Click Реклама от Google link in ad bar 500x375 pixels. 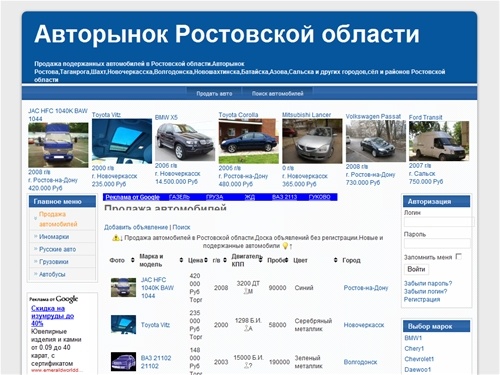[x=133, y=197]
